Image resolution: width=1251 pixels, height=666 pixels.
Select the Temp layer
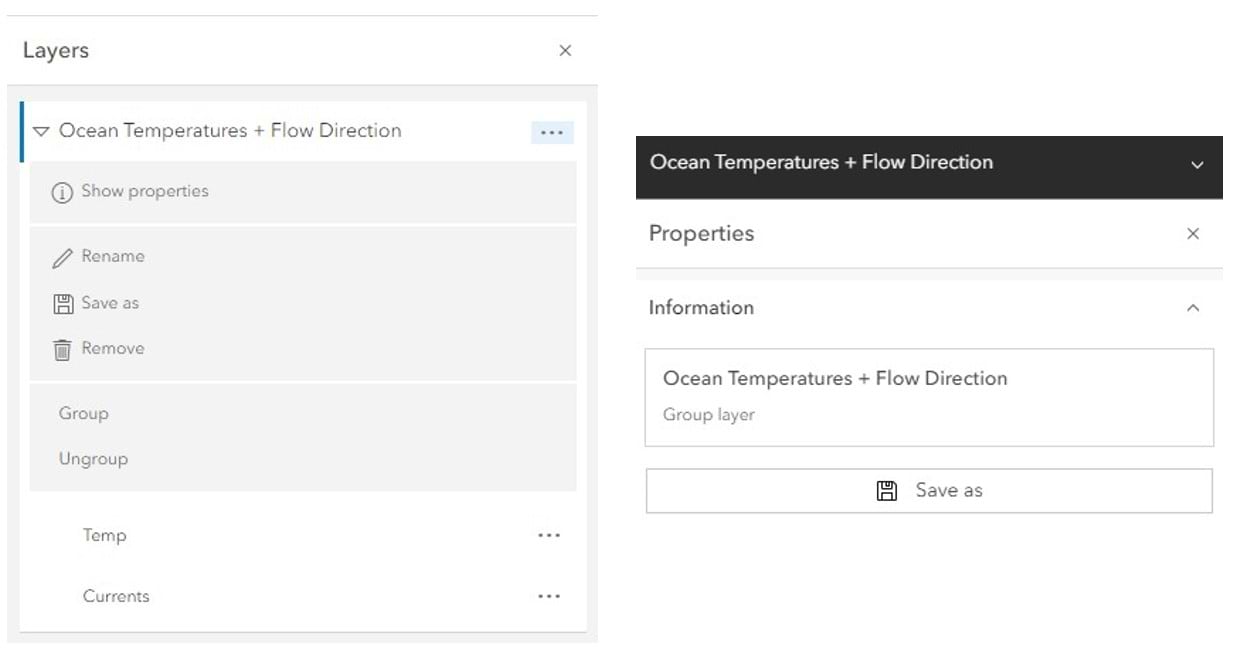pyautogui.click(x=105, y=535)
